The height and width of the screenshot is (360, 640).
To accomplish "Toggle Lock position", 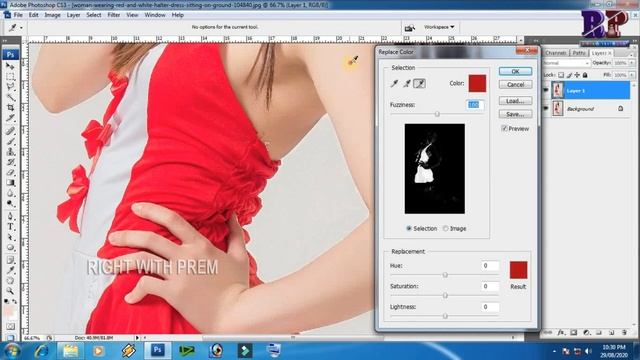I will [x=577, y=75].
